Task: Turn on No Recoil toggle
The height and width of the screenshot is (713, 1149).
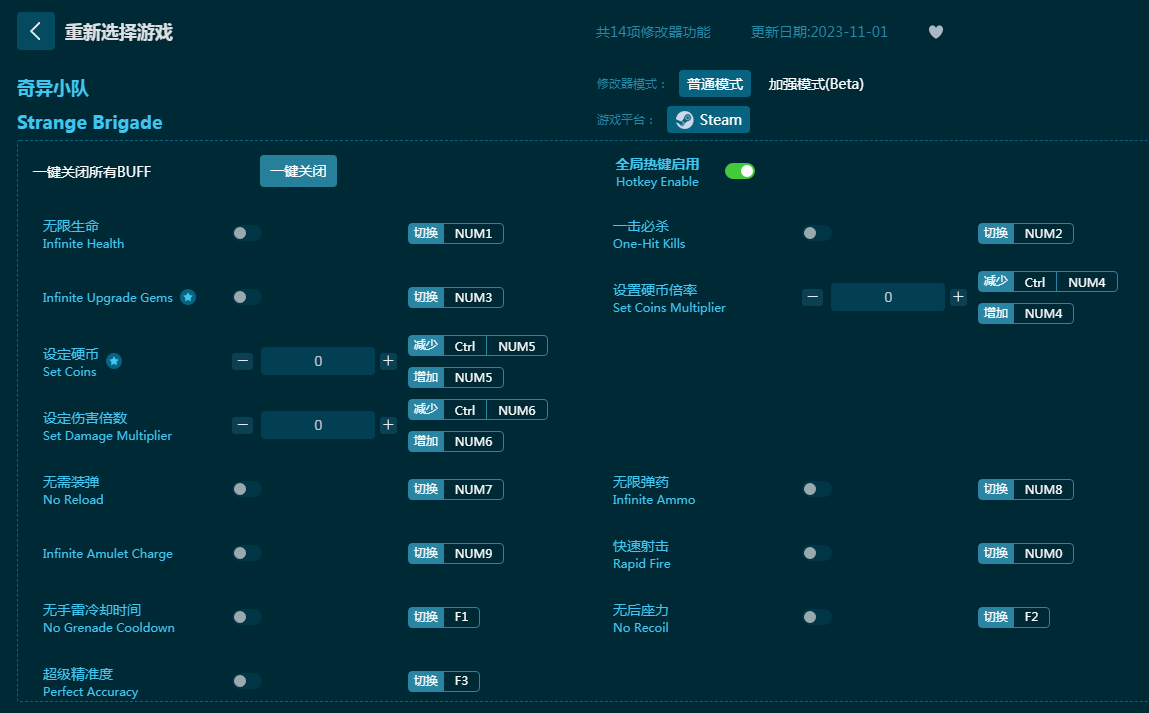Action: point(817,617)
